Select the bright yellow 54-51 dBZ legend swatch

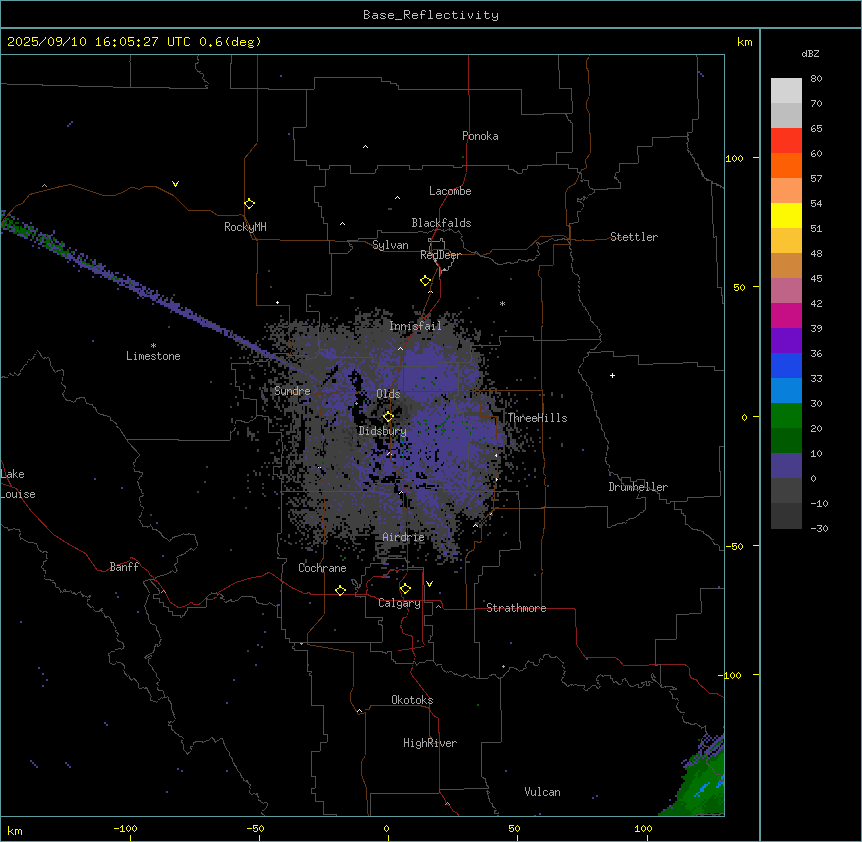point(786,215)
